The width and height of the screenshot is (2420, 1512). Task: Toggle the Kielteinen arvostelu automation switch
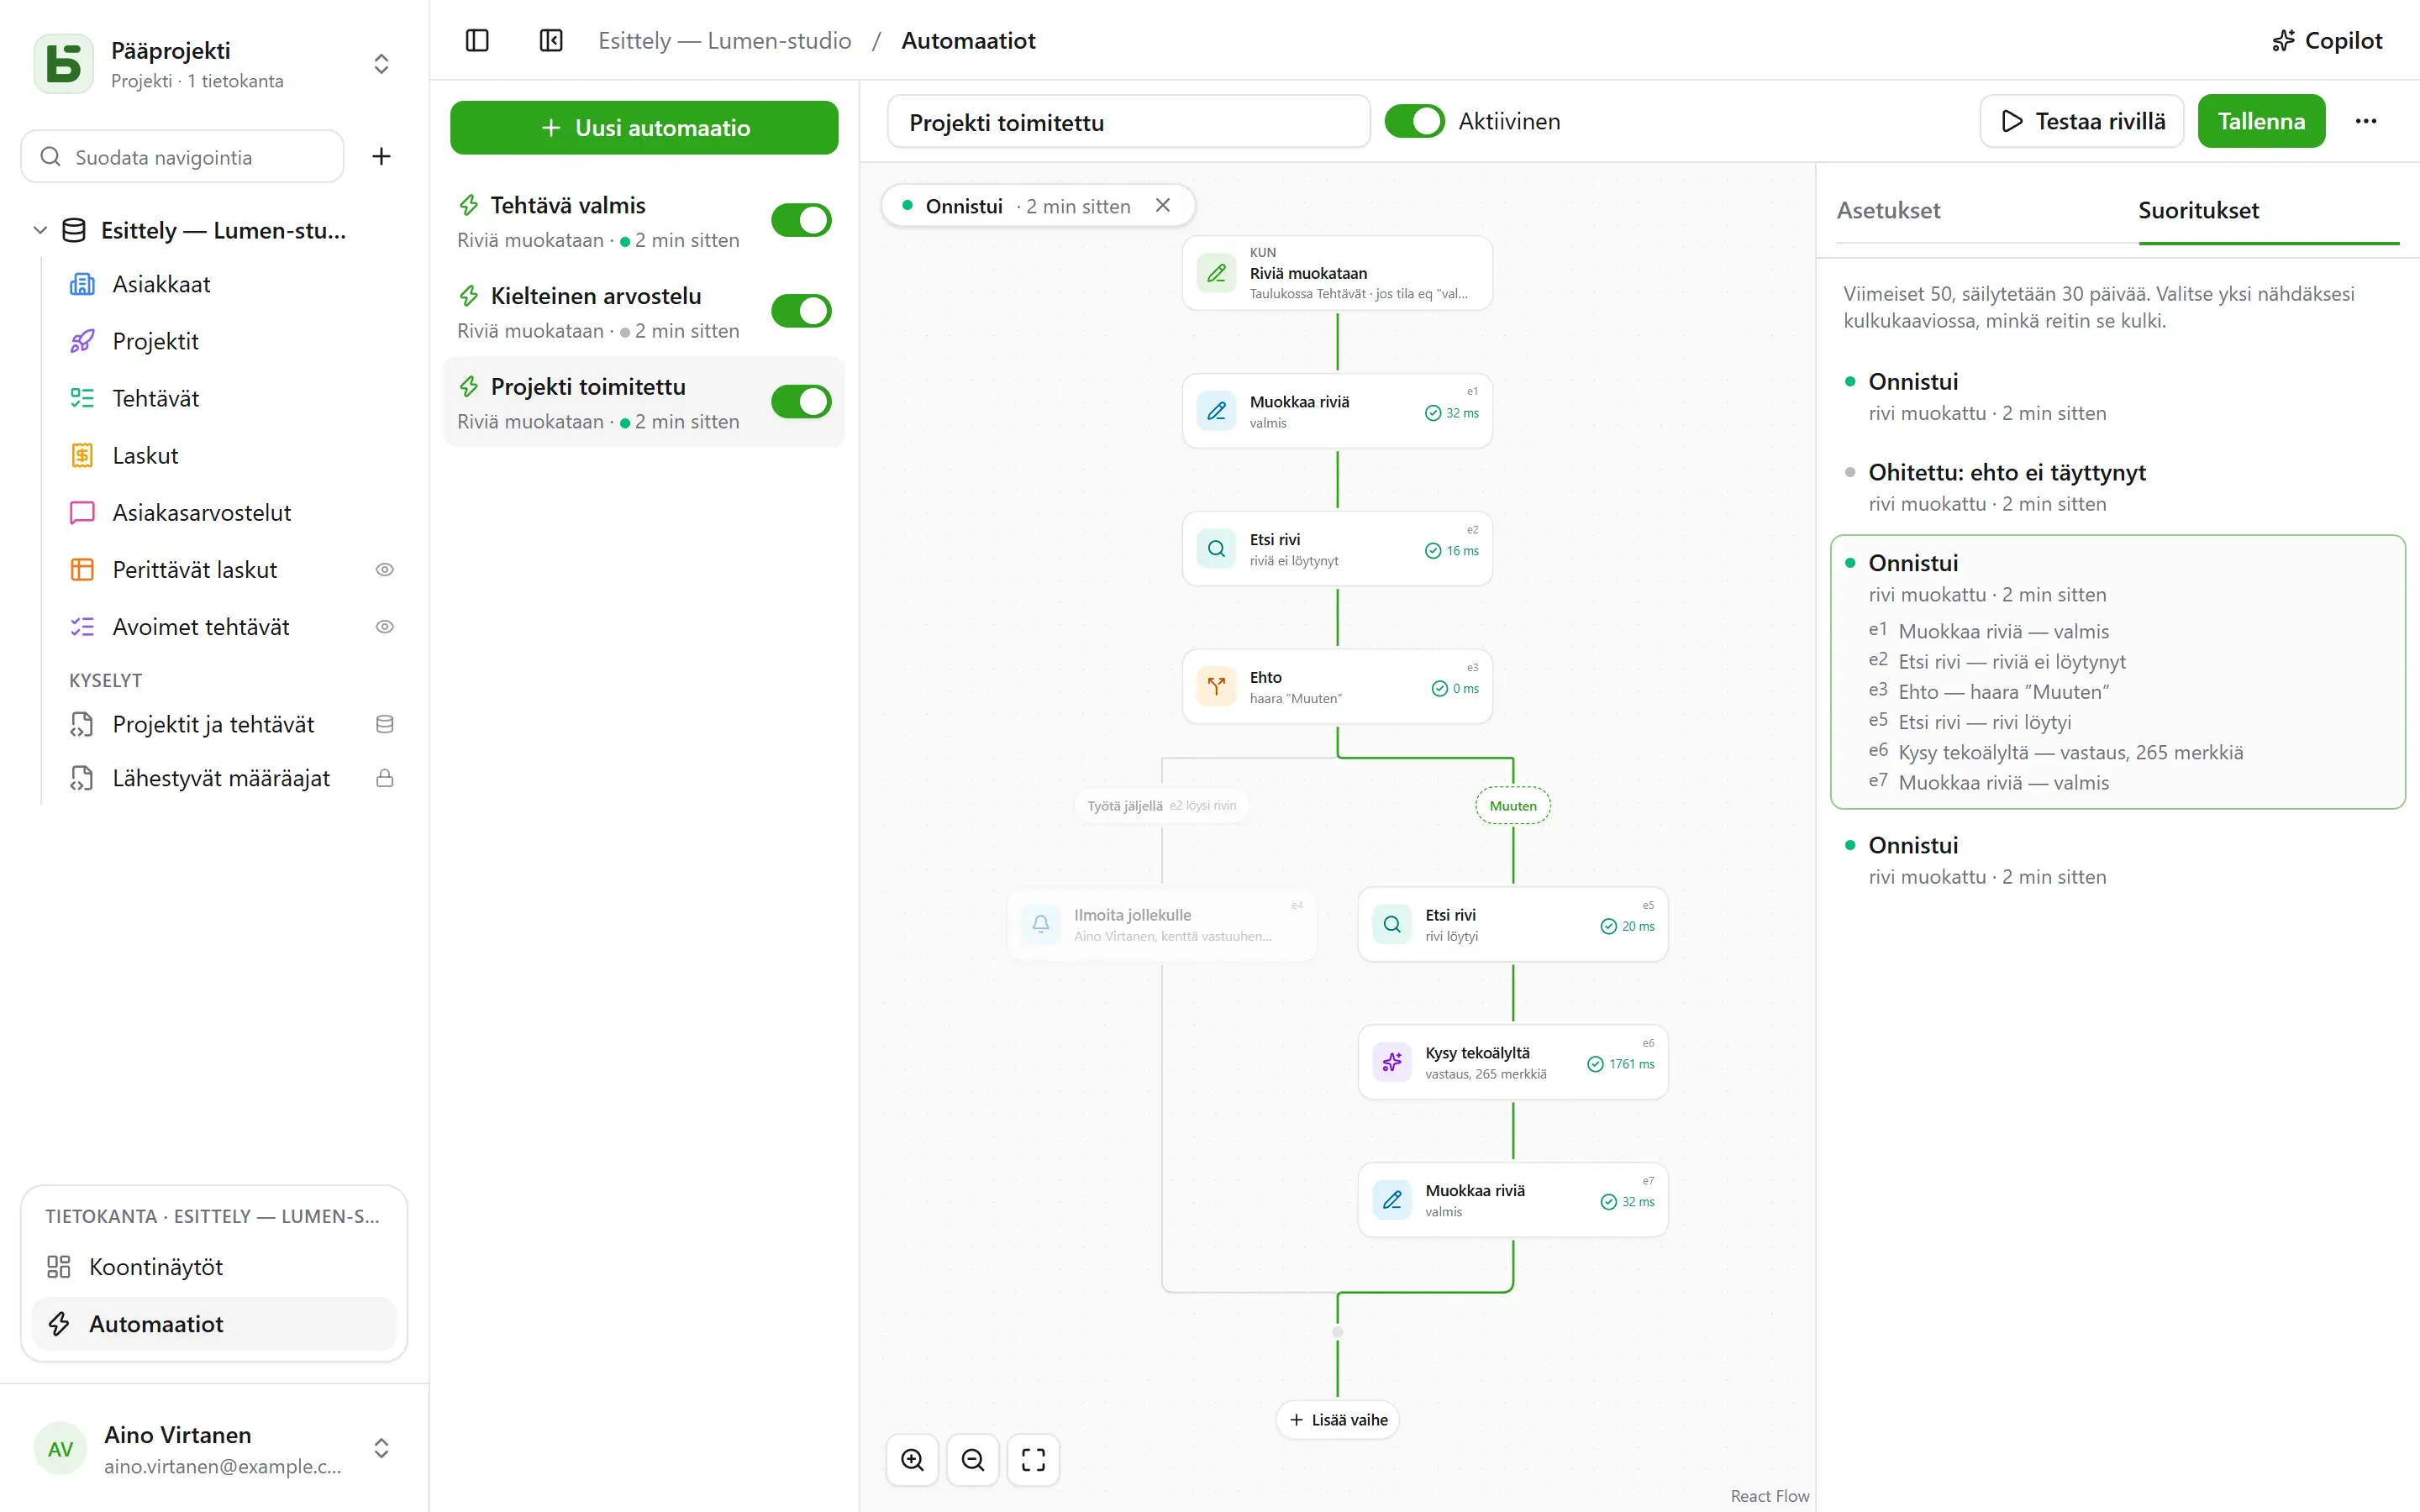click(801, 311)
